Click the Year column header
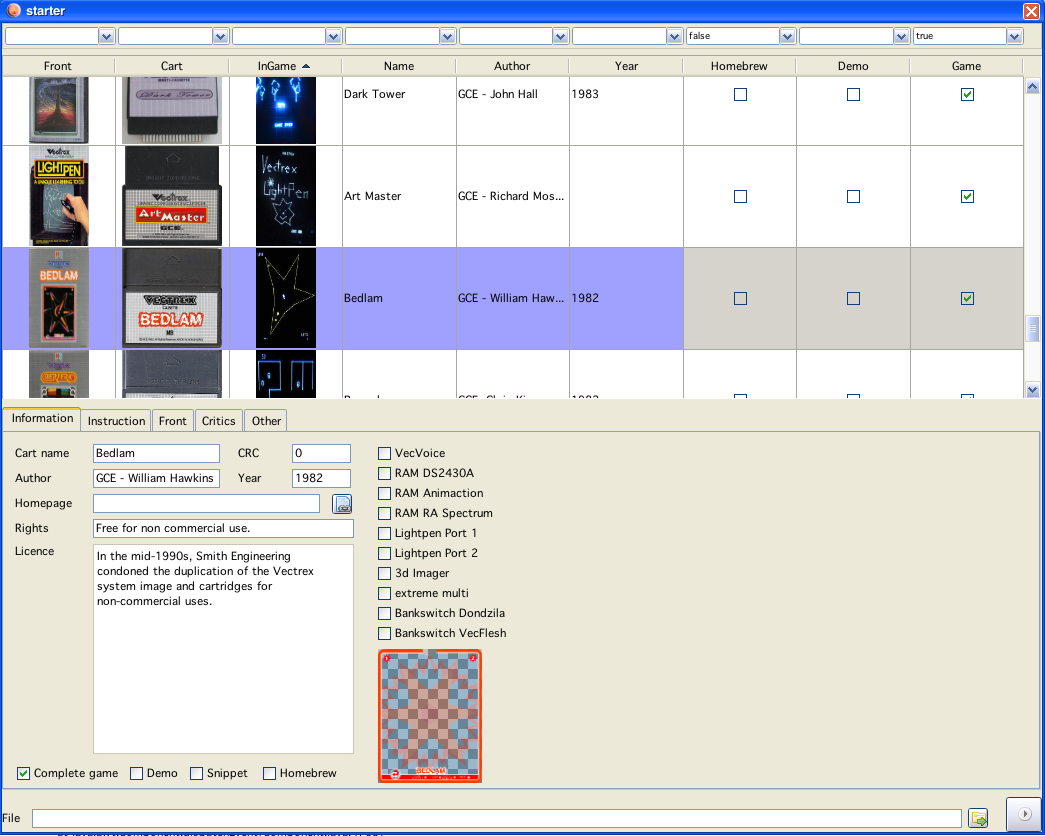 click(x=626, y=66)
